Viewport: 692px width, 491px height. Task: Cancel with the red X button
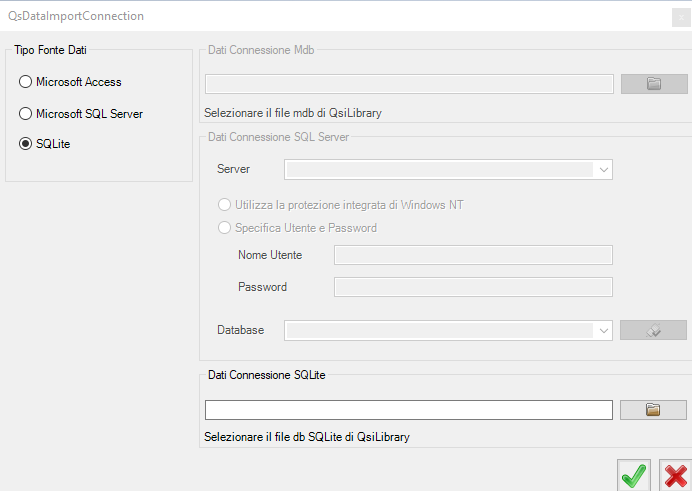pos(675,476)
